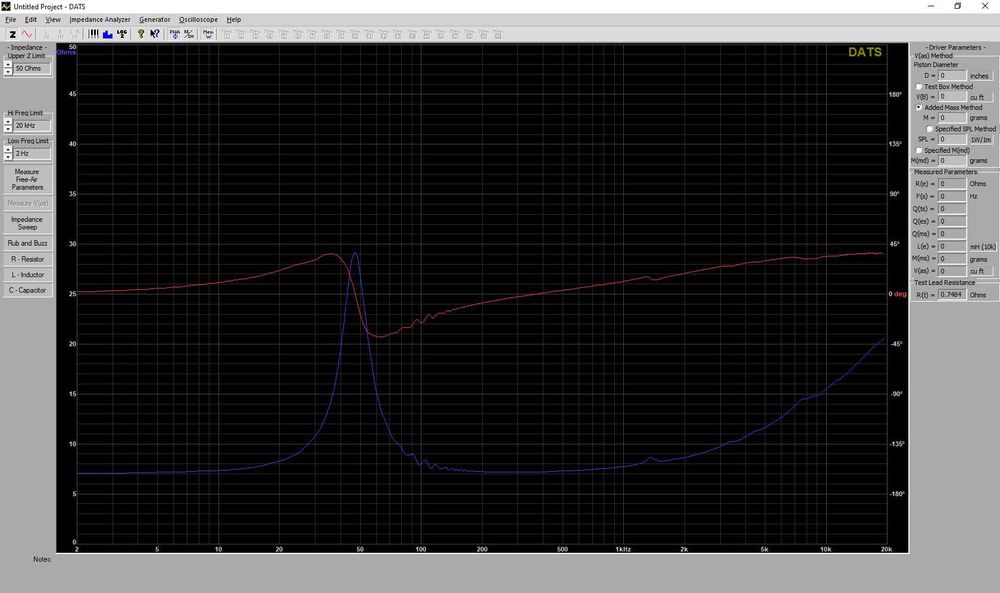The height and width of the screenshot is (593, 1000).
Task: Toggle the phase display toolbar icon
Action: tap(175, 34)
